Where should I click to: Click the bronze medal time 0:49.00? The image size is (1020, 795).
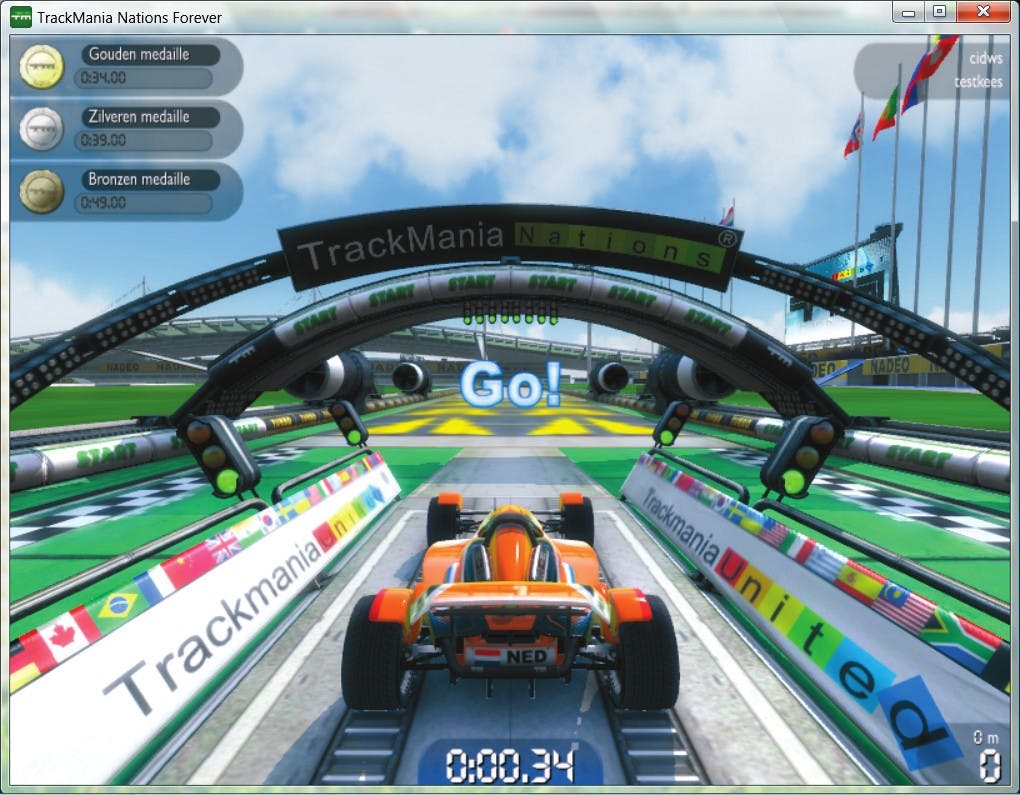[x=103, y=202]
